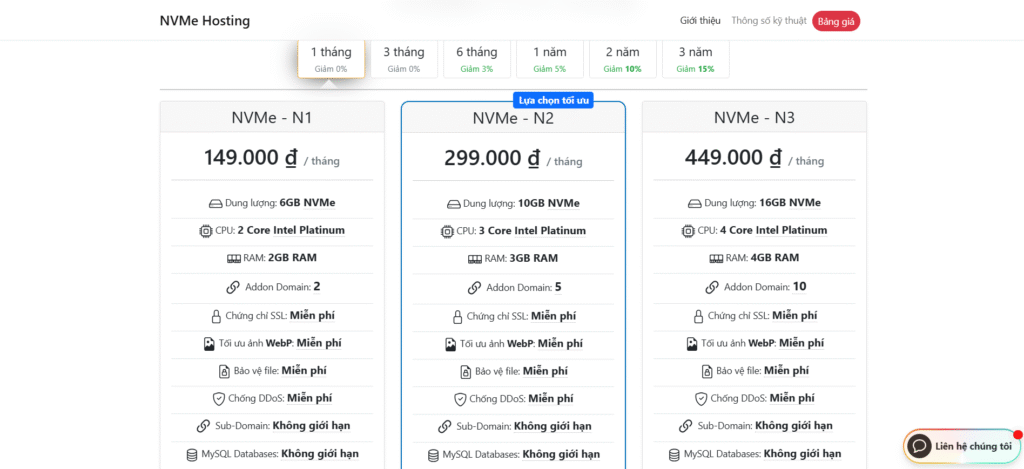Click the Addon Domain link icon in N1
The height and width of the screenshot is (469, 1024).
point(233,287)
